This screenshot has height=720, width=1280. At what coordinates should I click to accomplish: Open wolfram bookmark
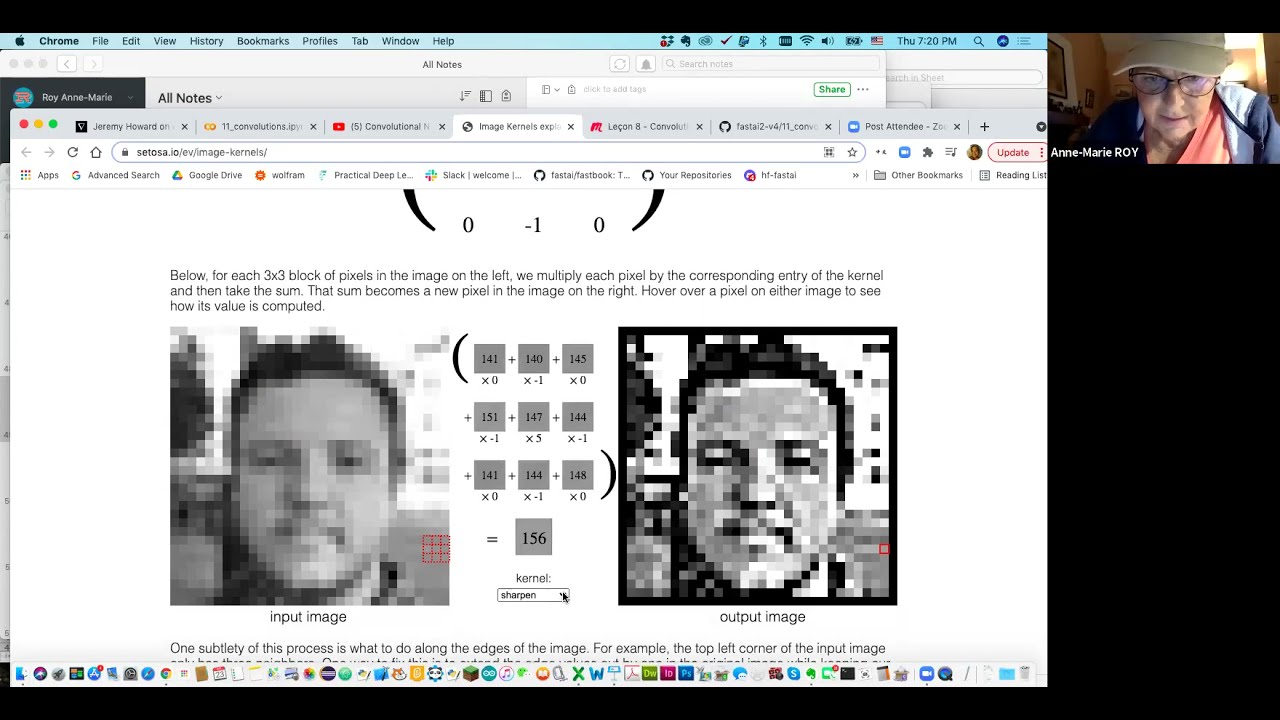(280, 175)
